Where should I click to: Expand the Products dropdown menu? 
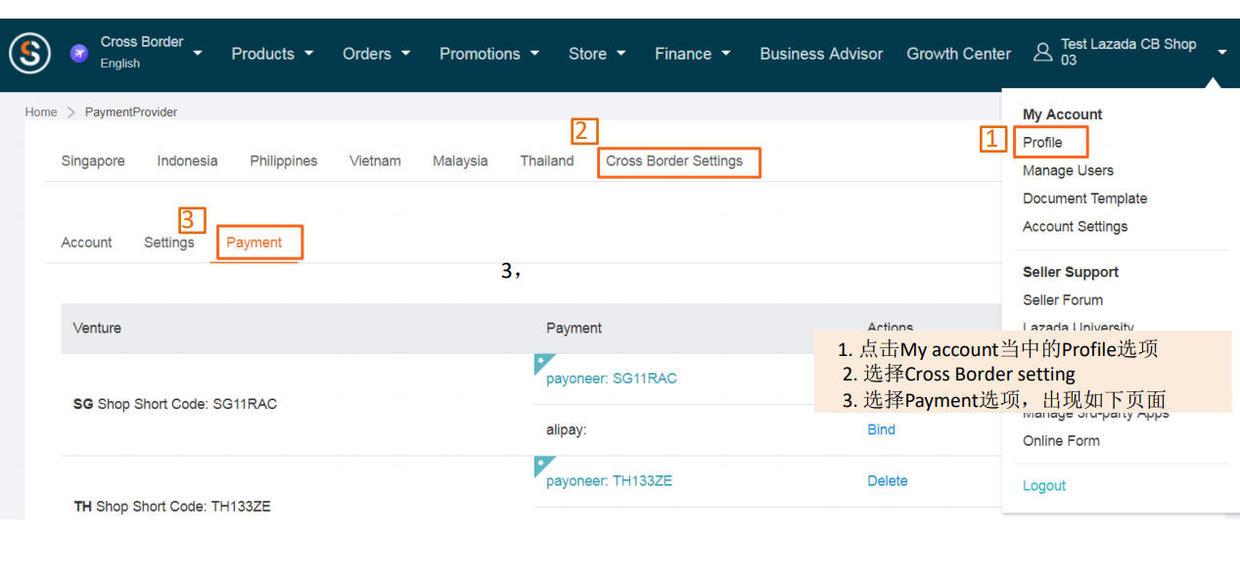(272, 54)
